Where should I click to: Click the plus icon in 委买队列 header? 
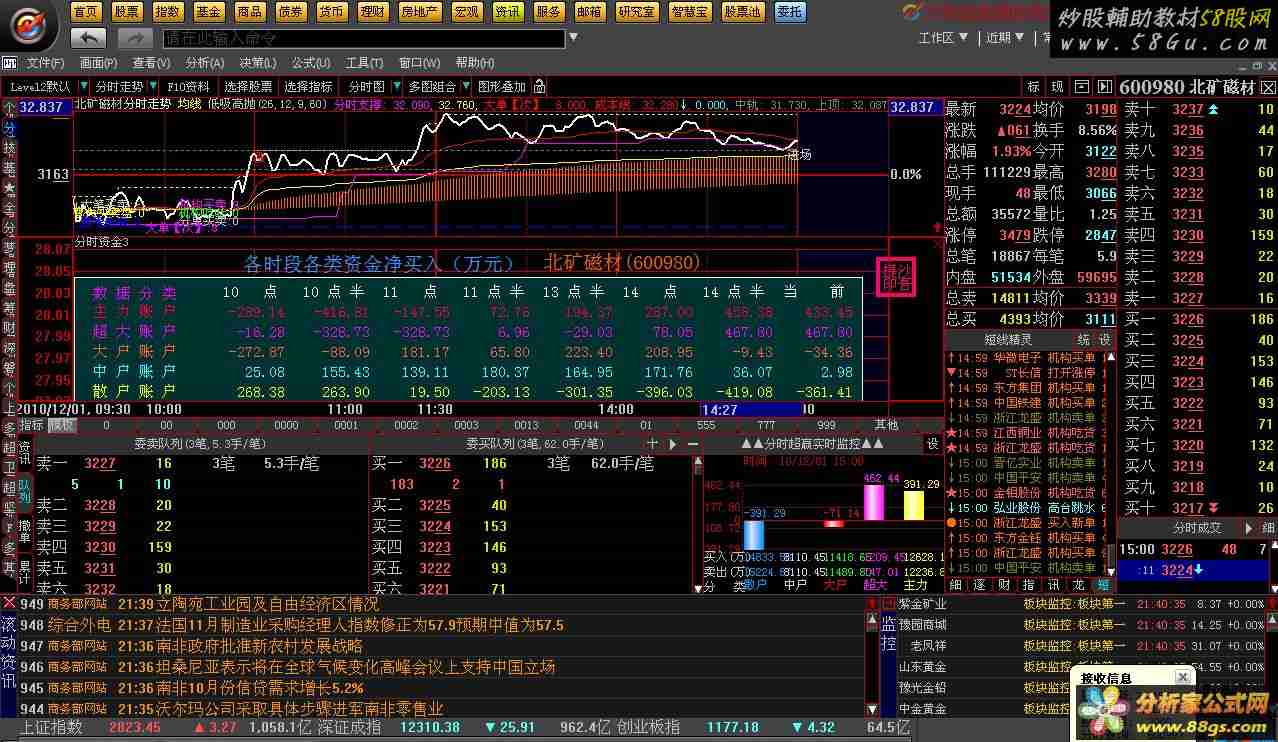[652, 443]
